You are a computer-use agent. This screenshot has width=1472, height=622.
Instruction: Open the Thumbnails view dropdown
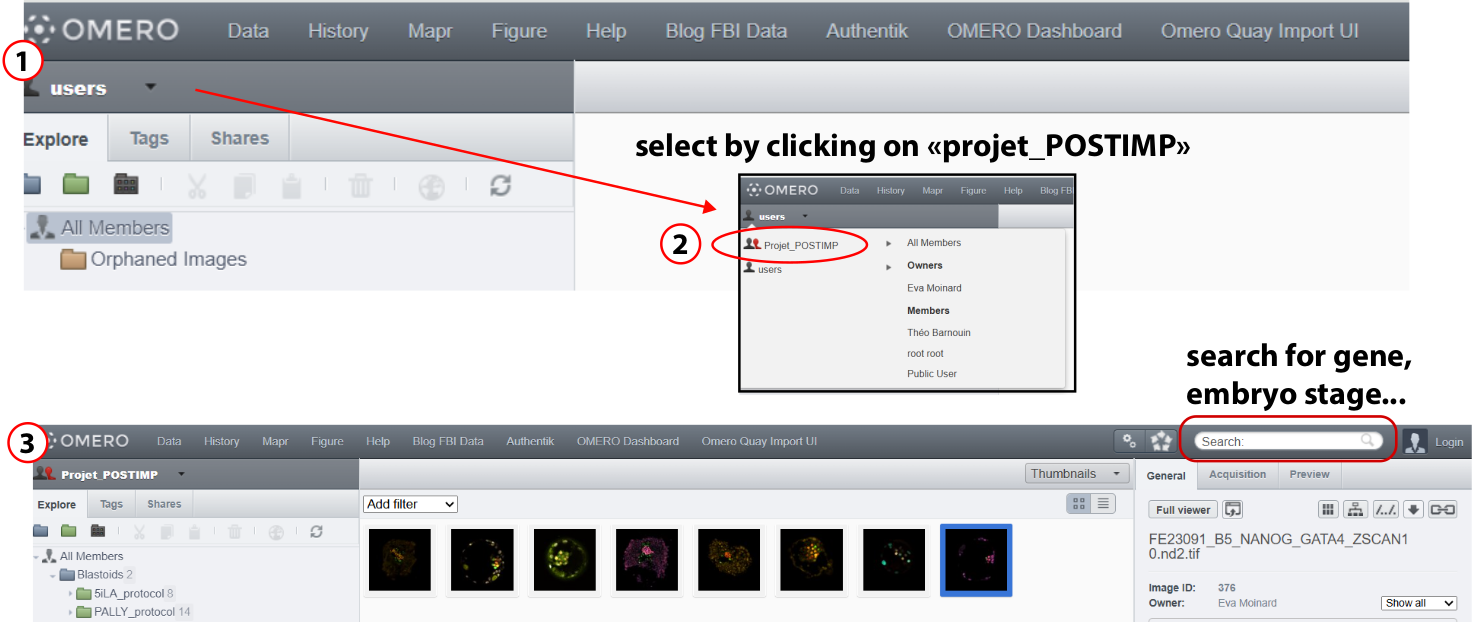click(x=1077, y=474)
